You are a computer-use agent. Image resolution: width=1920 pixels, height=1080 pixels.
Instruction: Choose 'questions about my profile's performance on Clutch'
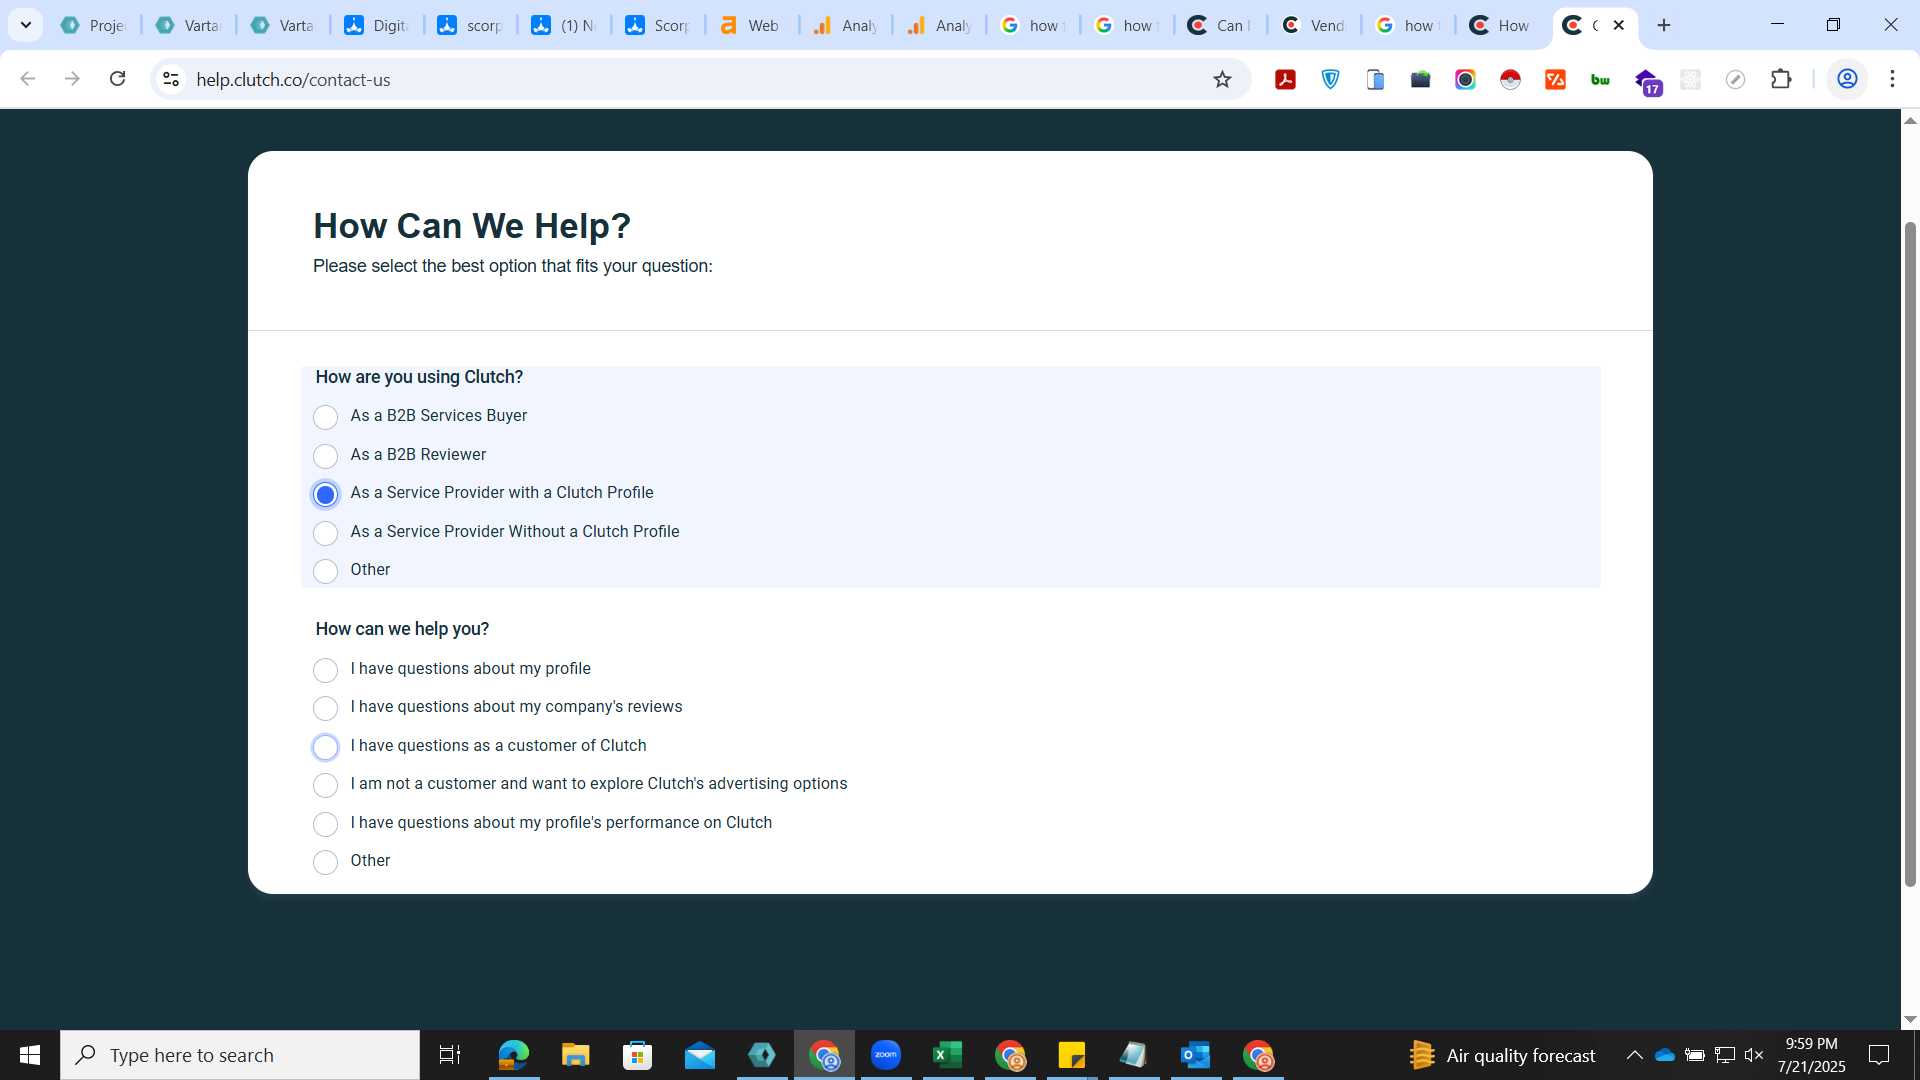pos(325,824)
